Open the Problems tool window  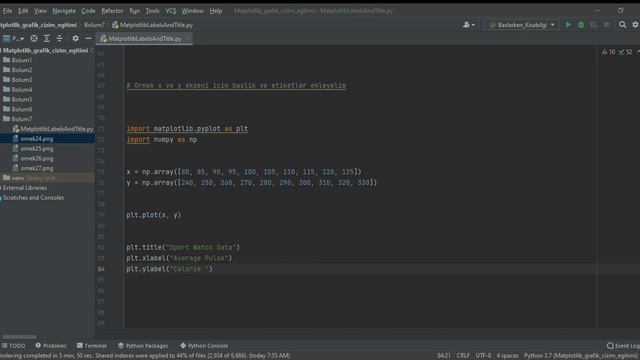tap(51, 346)
